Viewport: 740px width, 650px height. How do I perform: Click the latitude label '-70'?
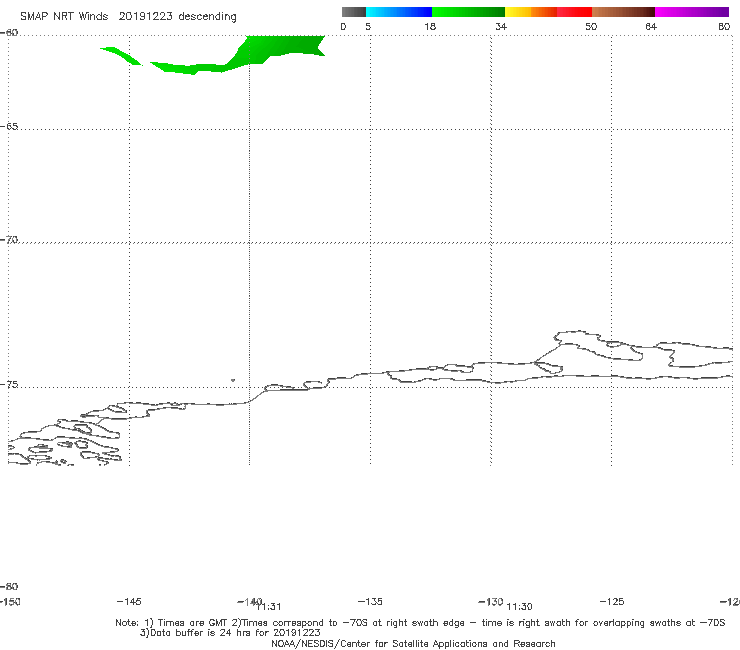(9, 240)
